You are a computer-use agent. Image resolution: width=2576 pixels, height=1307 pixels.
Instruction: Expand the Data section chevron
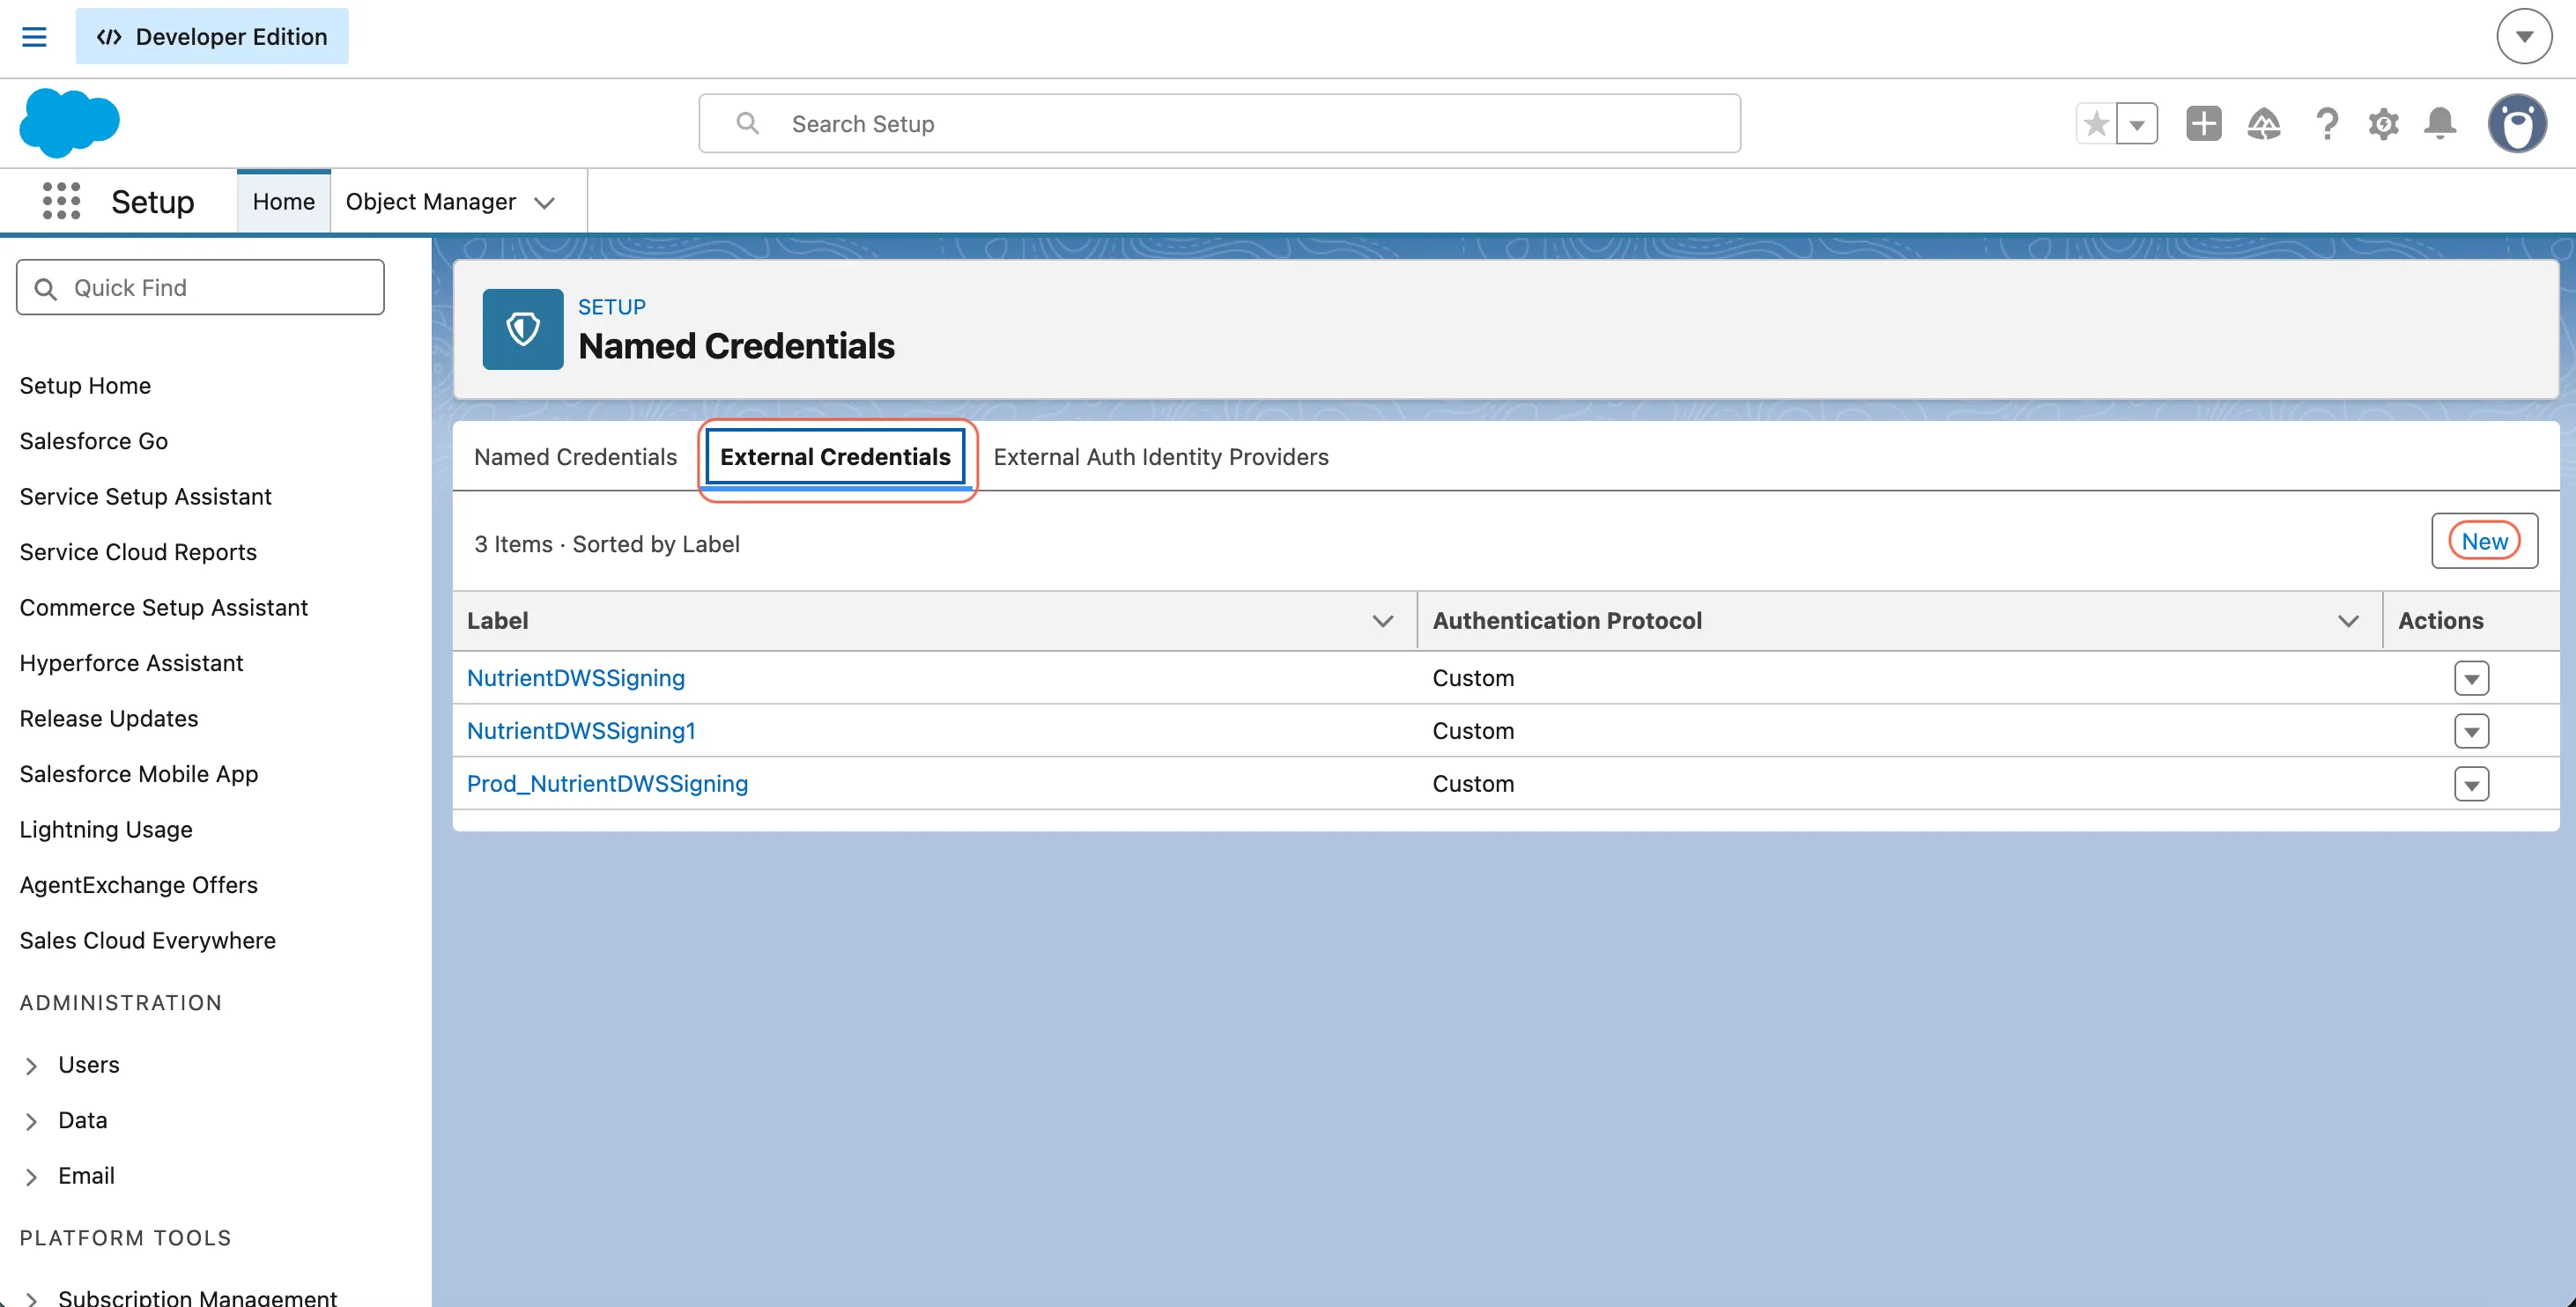pyautogui.click(x=31, y=1121)
